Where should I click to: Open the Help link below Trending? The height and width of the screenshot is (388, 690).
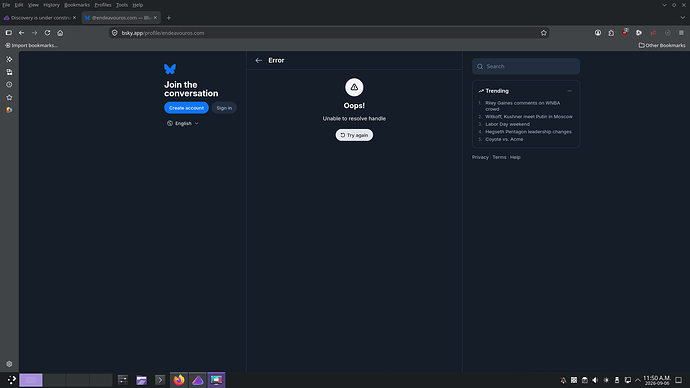click(515, 157)
